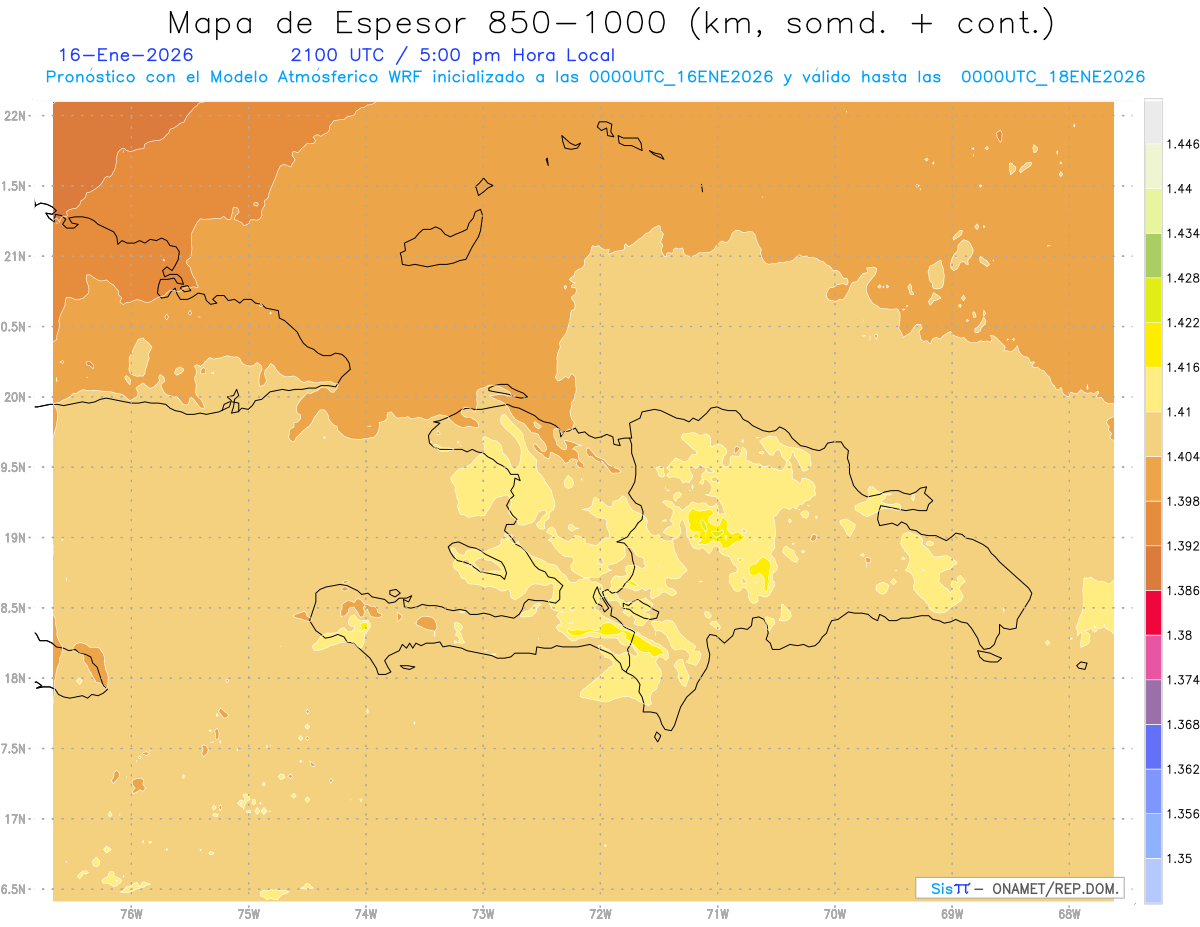Screen dimensions: 1200x927
Task: Select the yellow-green swatch between 1.422 and 1.428
Action: point(1153,300)
